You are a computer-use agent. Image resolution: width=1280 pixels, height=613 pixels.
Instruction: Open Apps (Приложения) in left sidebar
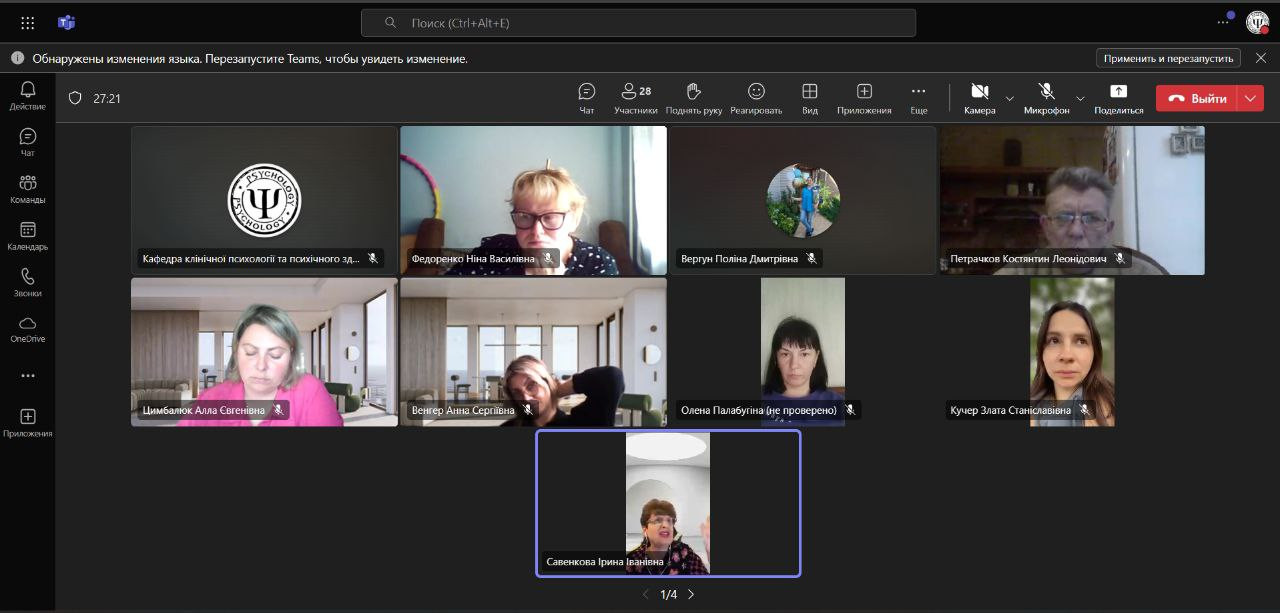[x=27, y=423]
